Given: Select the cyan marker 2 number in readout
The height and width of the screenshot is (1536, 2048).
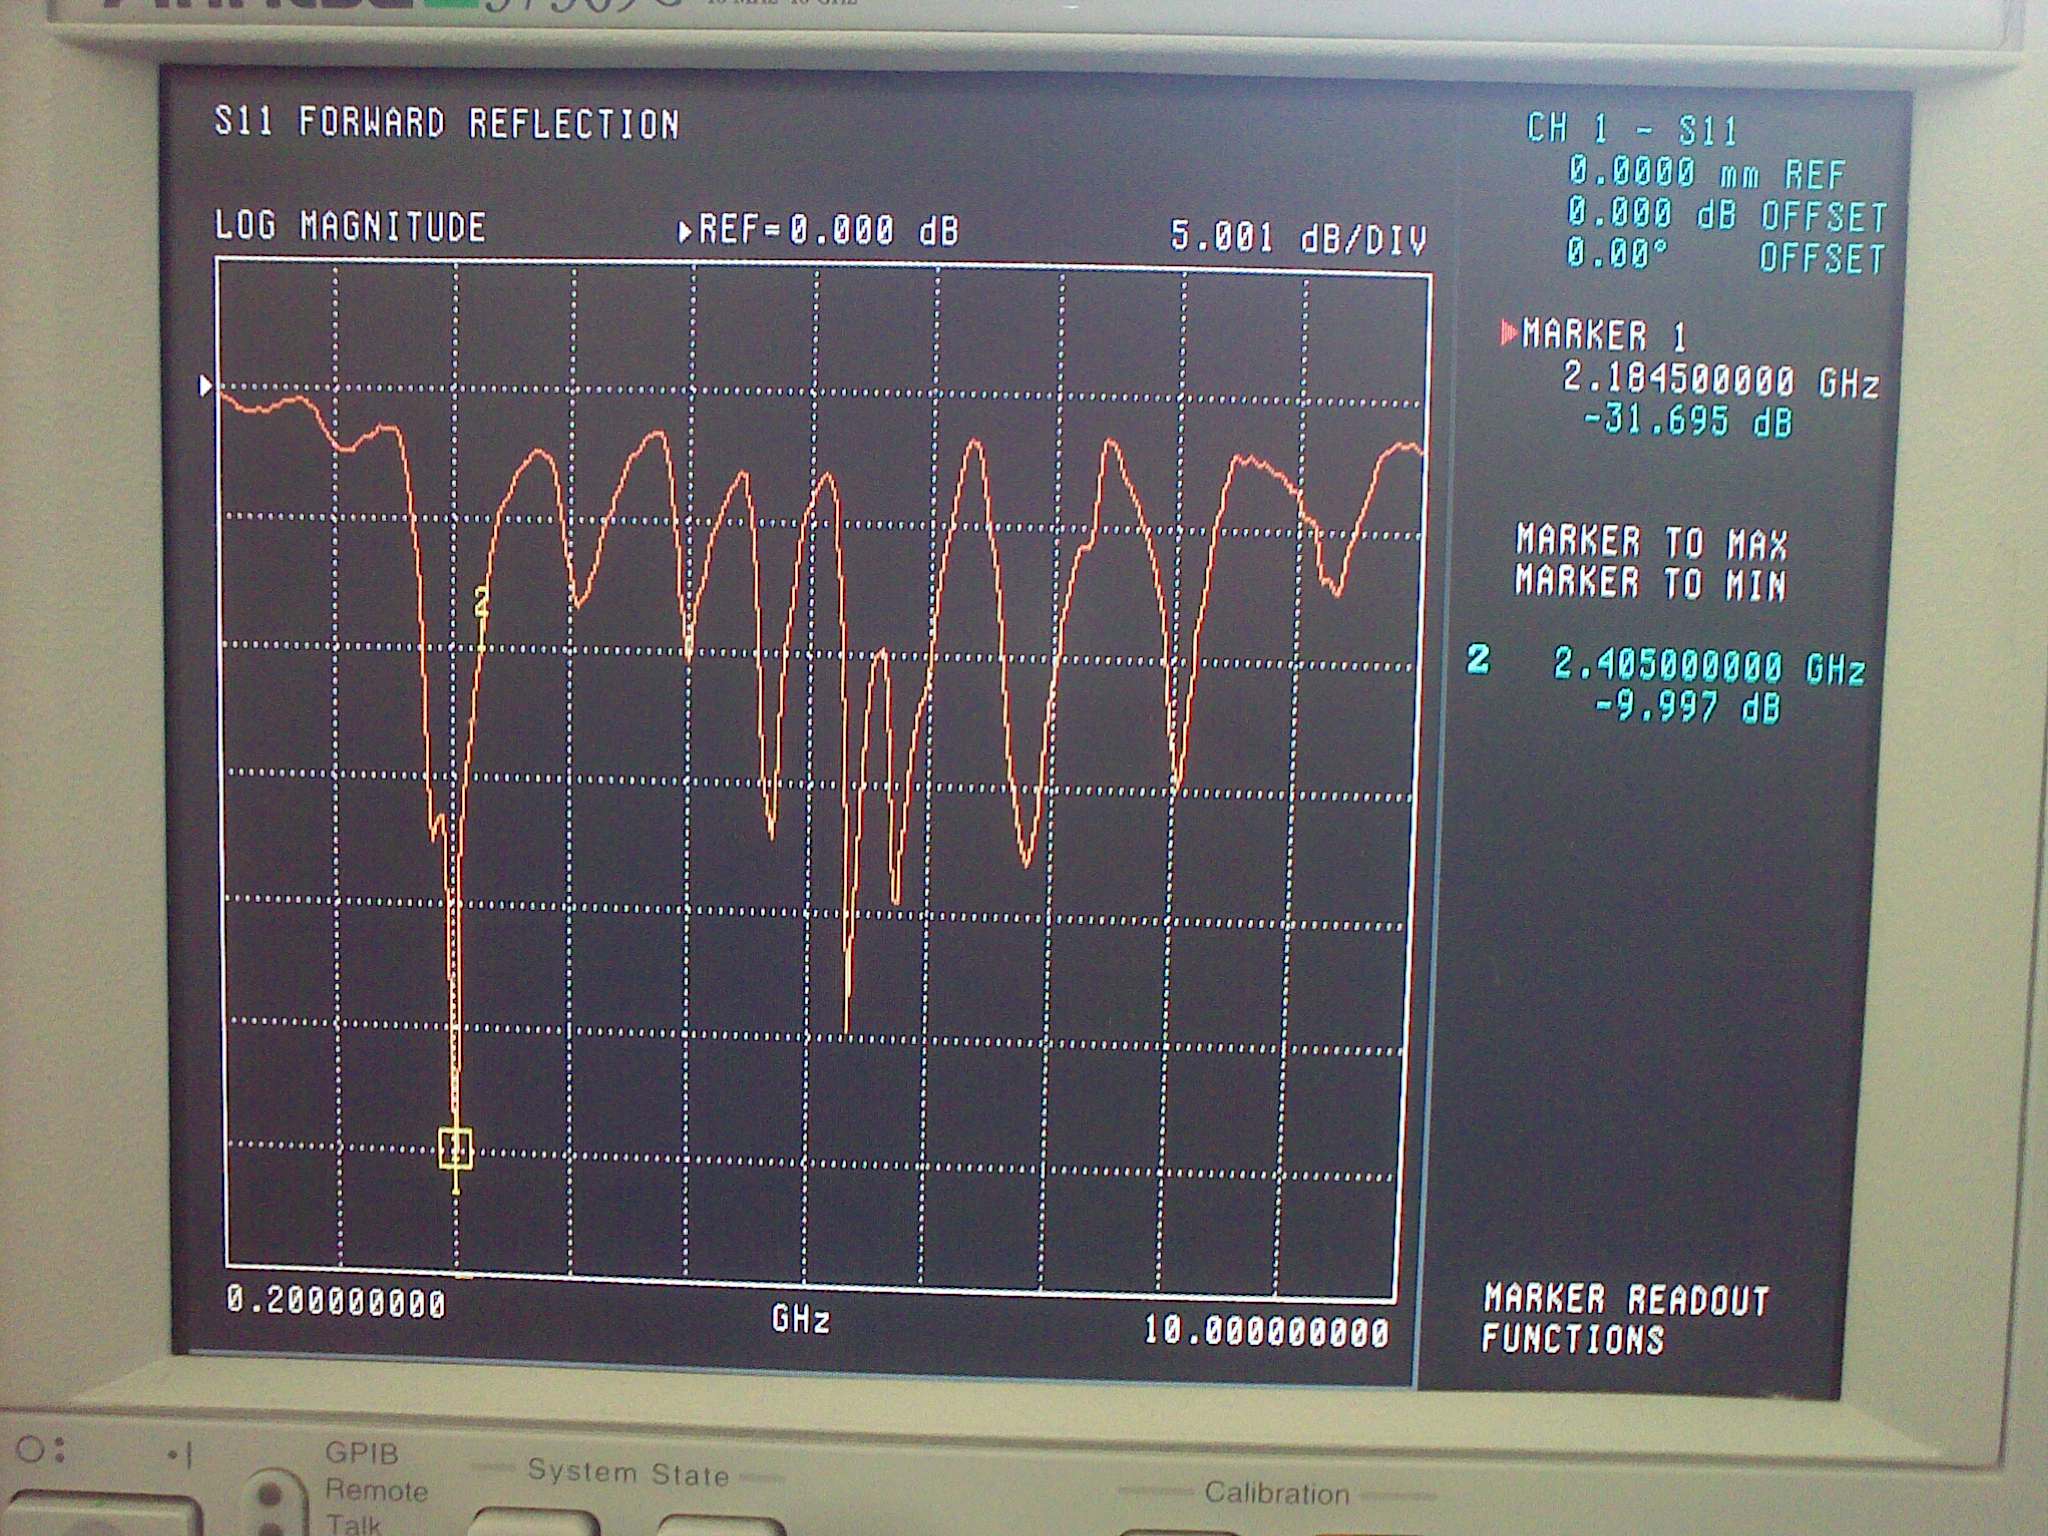Looking at the screenshot, I should [1478, 660].
